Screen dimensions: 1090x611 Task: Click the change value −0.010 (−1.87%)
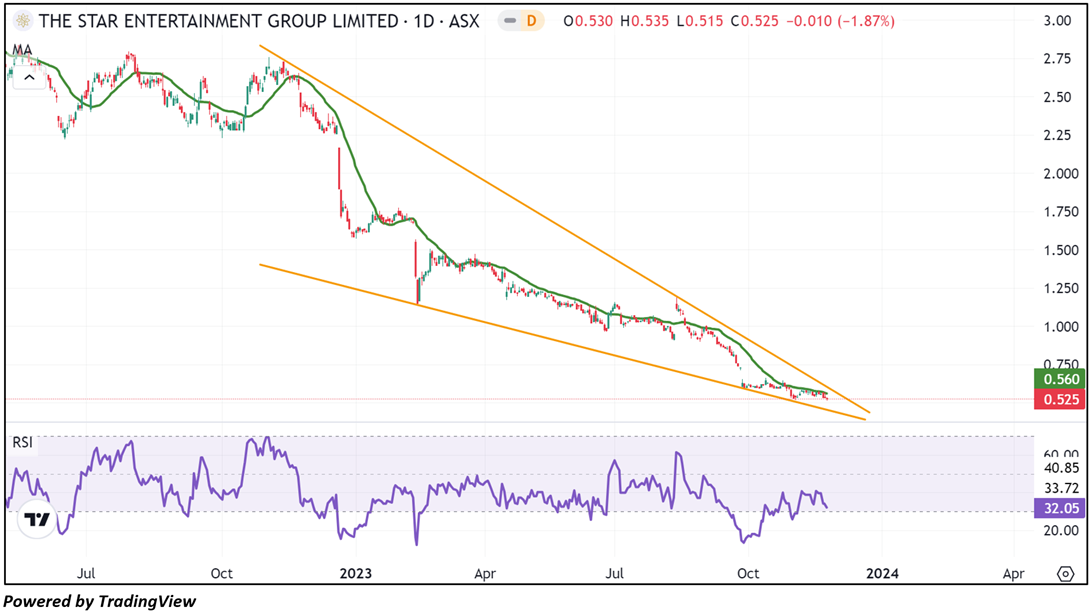coord(840,22)
